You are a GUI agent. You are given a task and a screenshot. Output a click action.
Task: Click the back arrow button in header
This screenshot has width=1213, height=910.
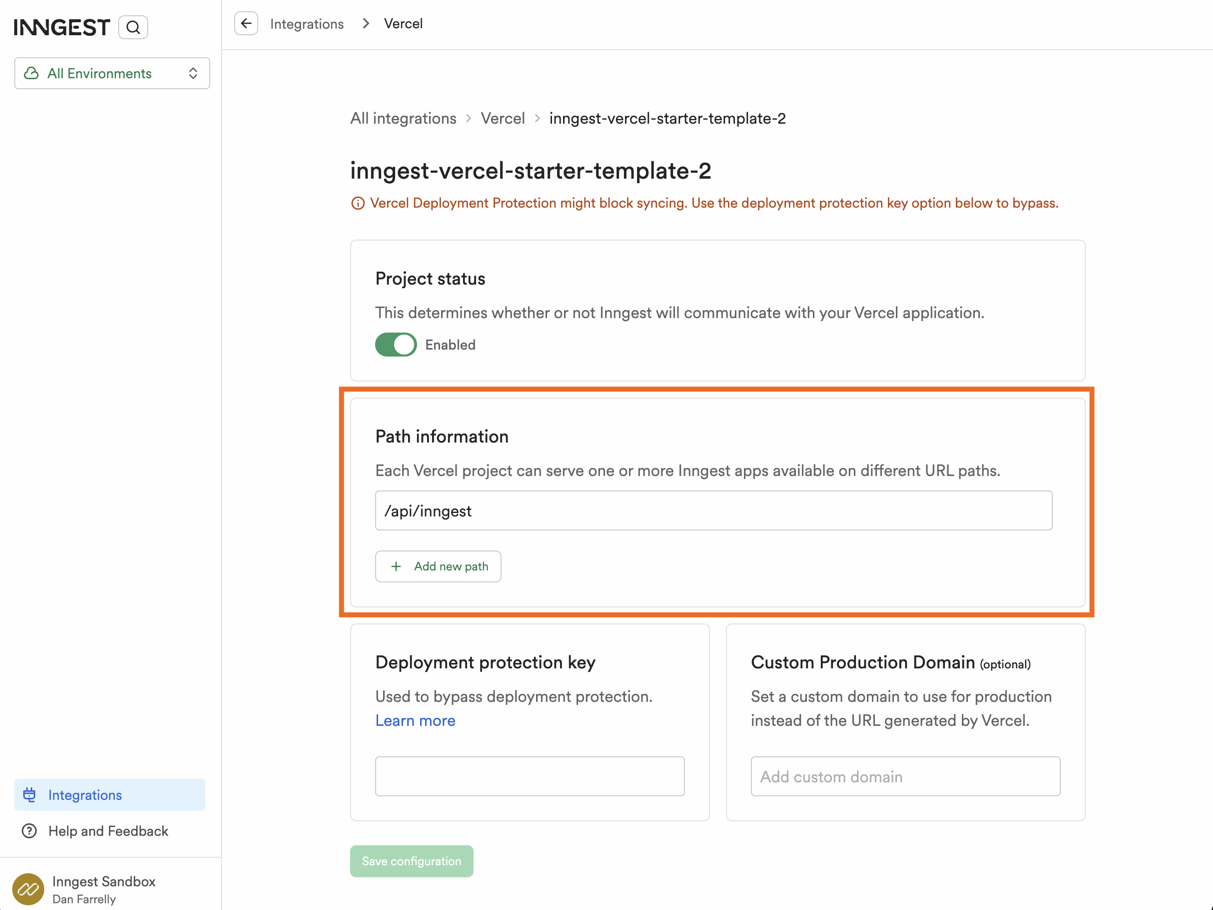(246, 23)
